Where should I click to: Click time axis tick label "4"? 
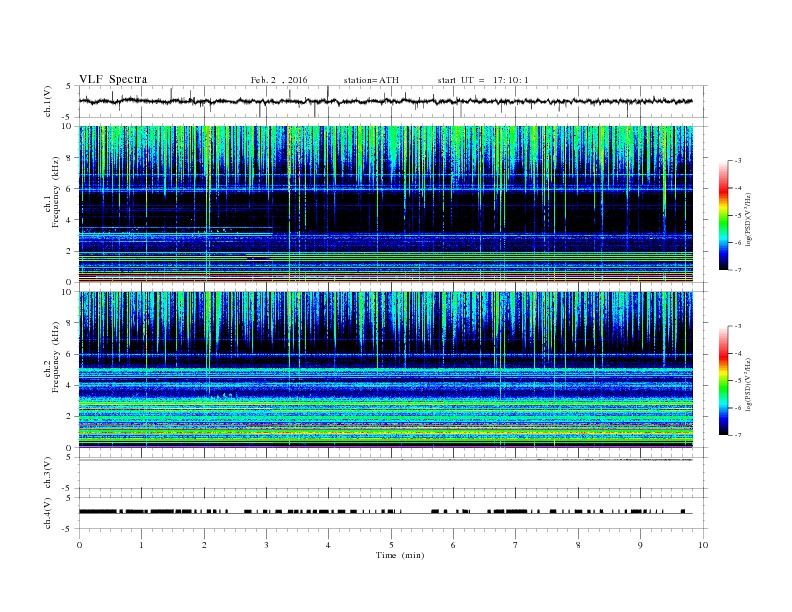pos(328,545)
